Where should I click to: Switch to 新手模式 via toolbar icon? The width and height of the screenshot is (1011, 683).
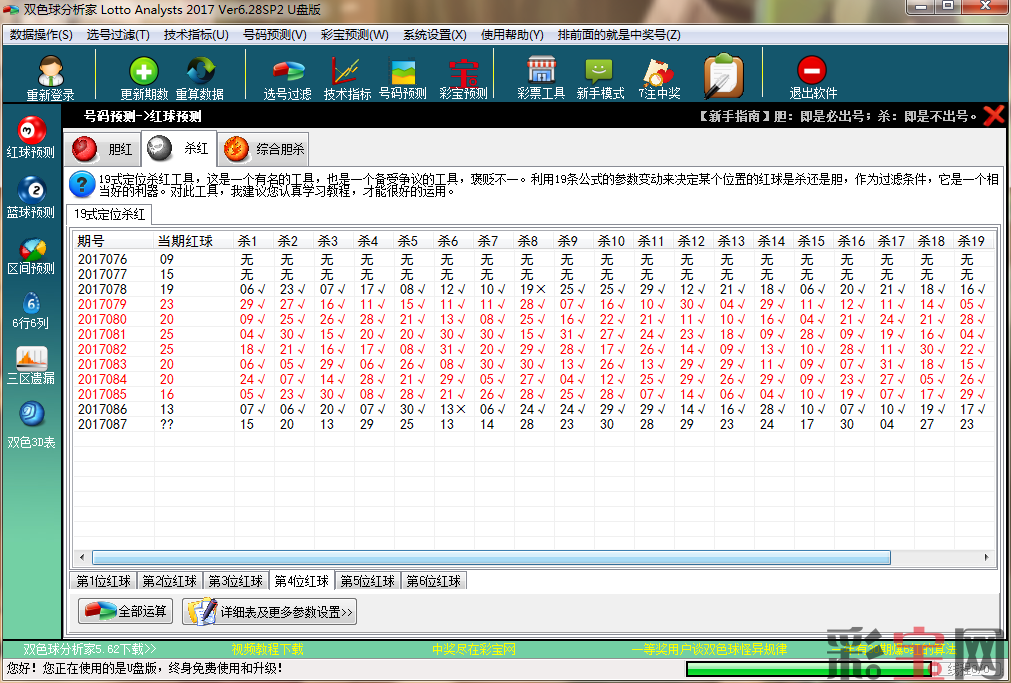[600, 73]
